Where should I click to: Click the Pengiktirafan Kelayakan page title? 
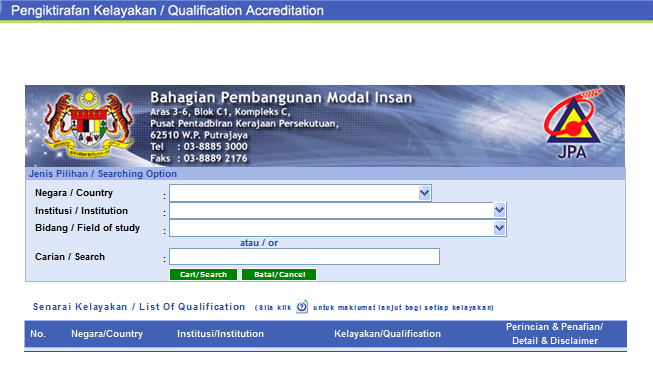[167, 10]
